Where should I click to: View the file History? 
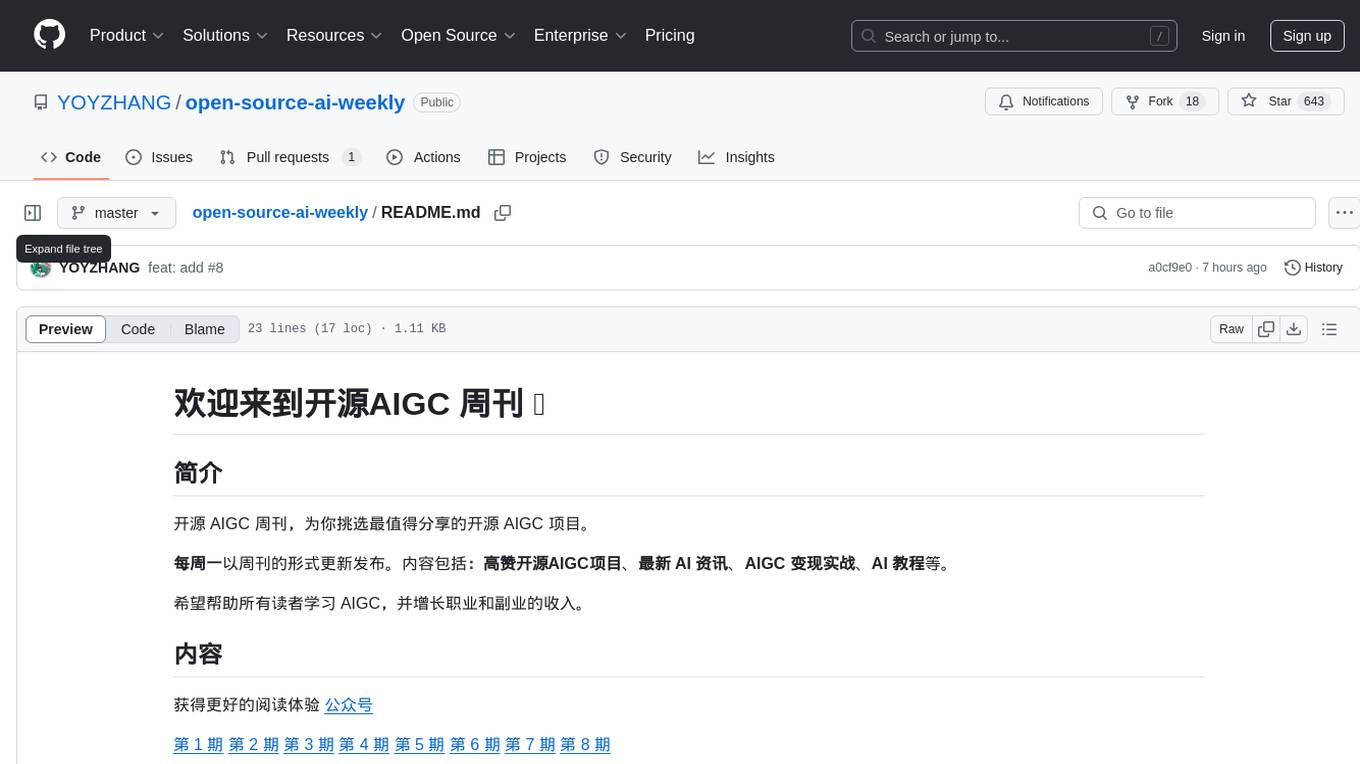click(1313, 267)
